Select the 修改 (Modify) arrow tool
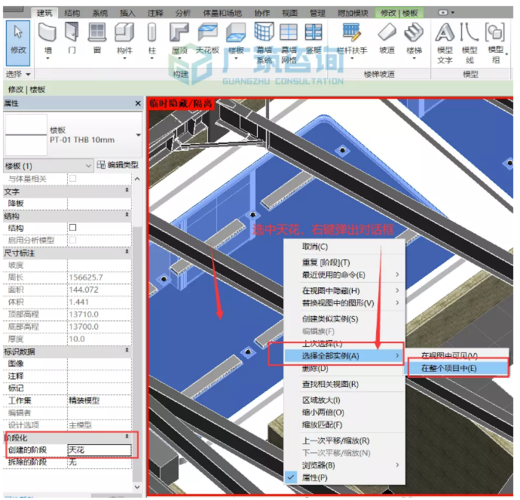Viewport: 520px width, 500px height. pyautogui.click(x=18, y=43)
